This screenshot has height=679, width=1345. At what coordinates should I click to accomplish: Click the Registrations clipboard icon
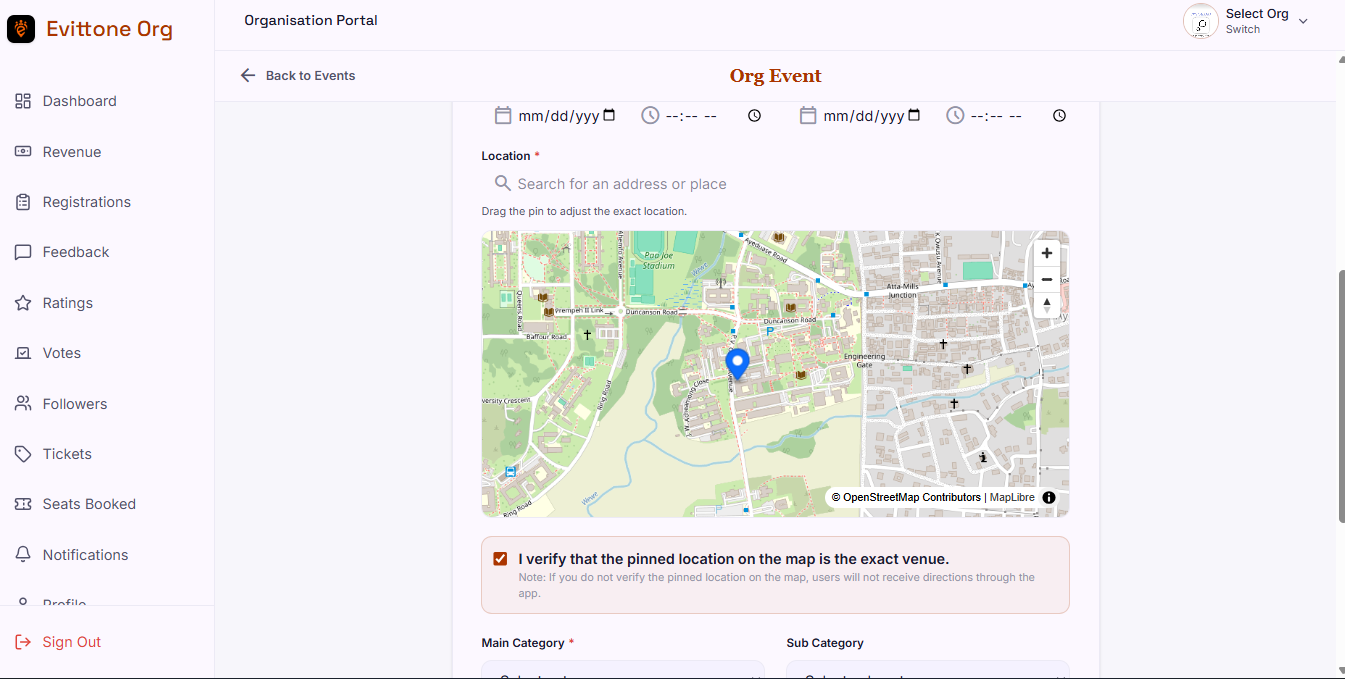click(x=23, y=202)
